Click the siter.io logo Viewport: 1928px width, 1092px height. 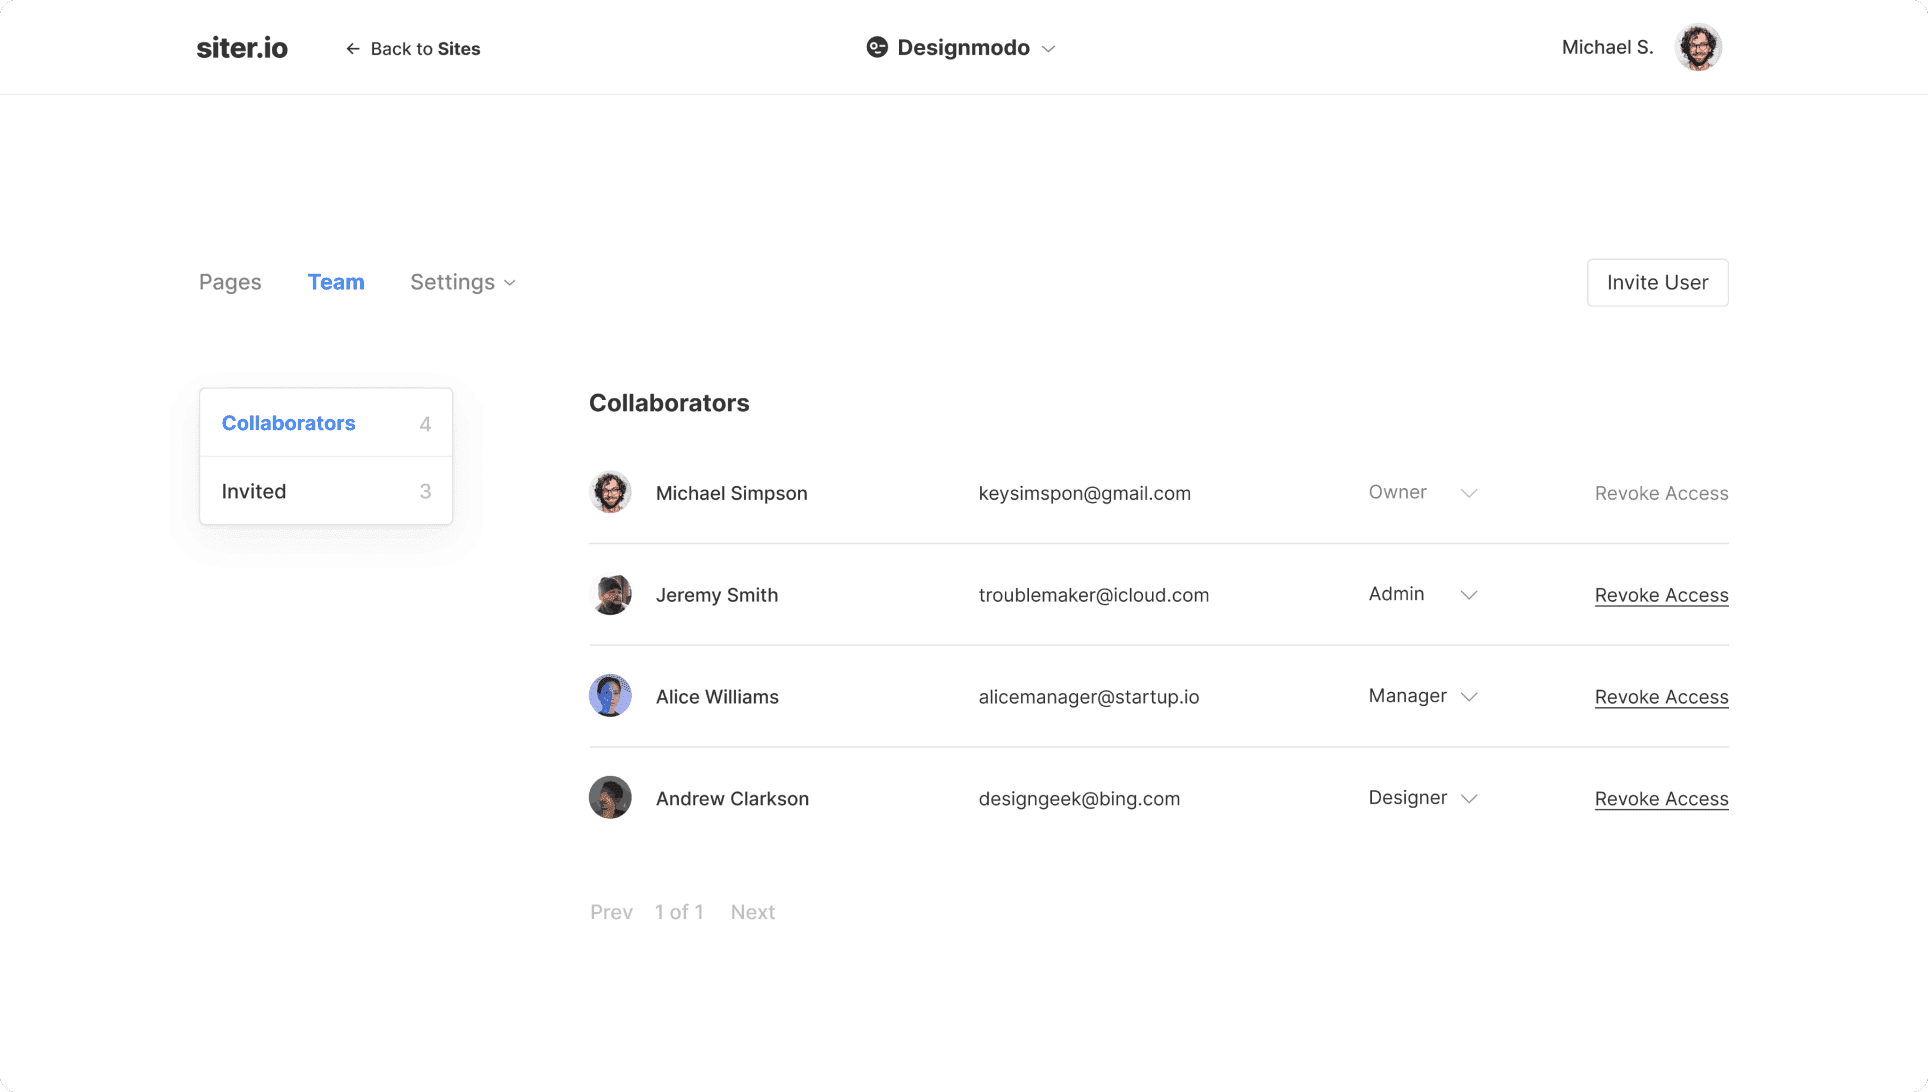(x=242, y=48)
